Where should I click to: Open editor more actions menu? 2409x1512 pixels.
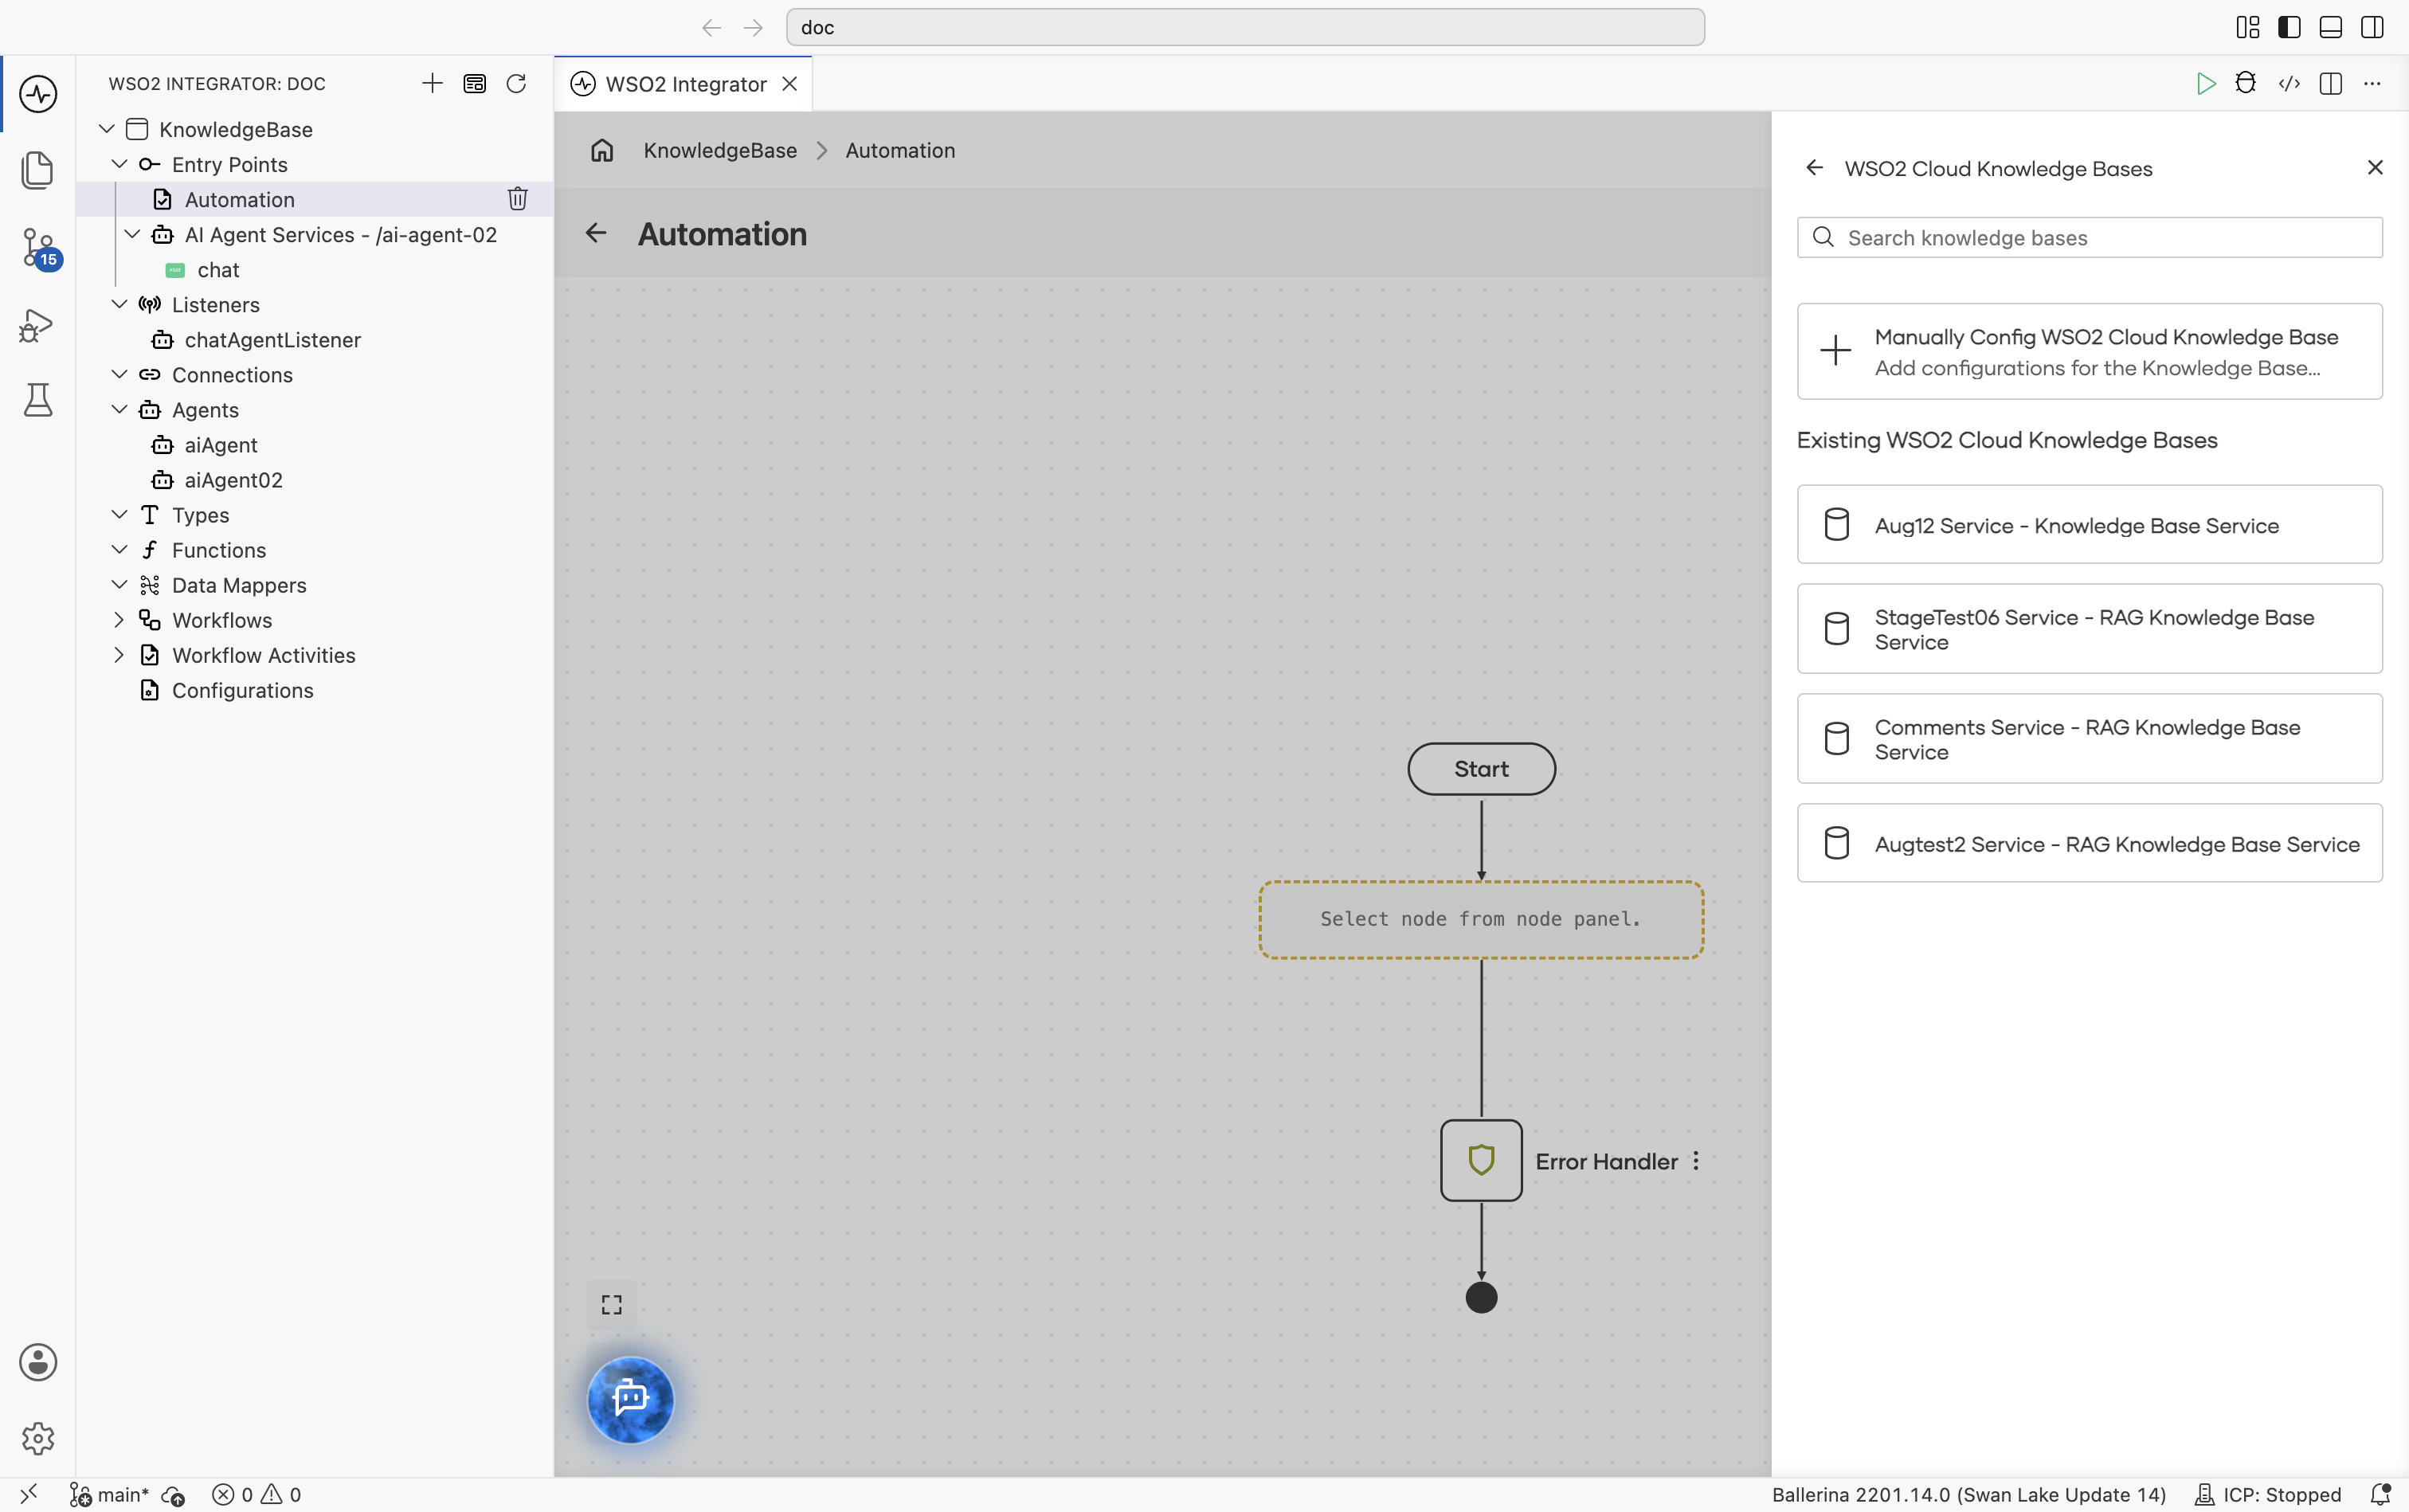pyautogui.click(x=2372, y=84)
